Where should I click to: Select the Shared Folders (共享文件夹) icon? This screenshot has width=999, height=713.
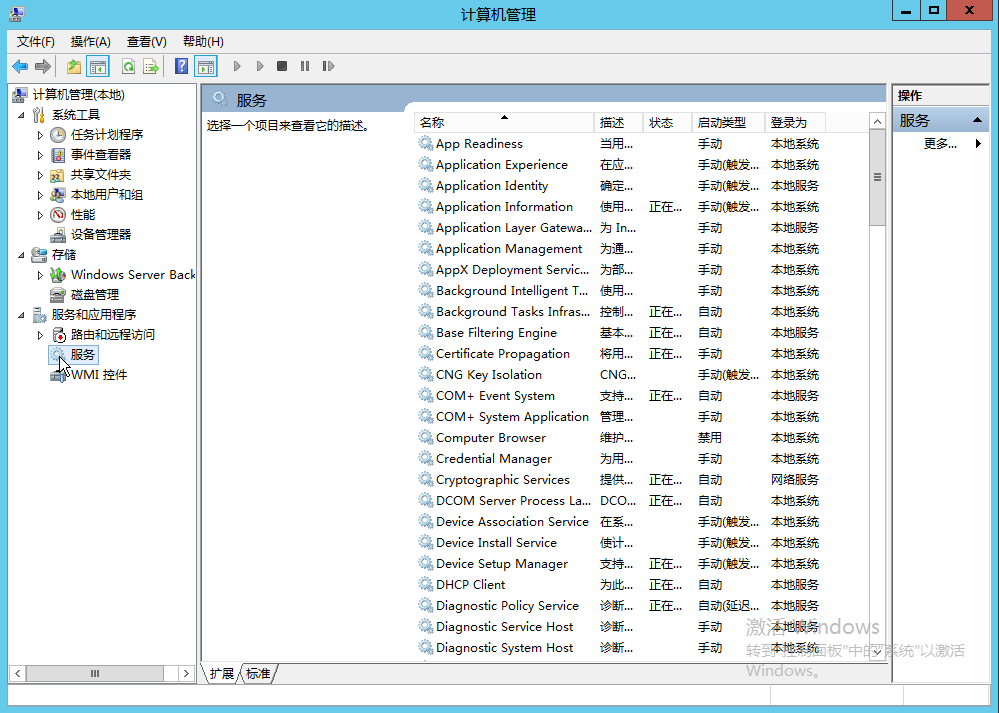tap(58, 175)
